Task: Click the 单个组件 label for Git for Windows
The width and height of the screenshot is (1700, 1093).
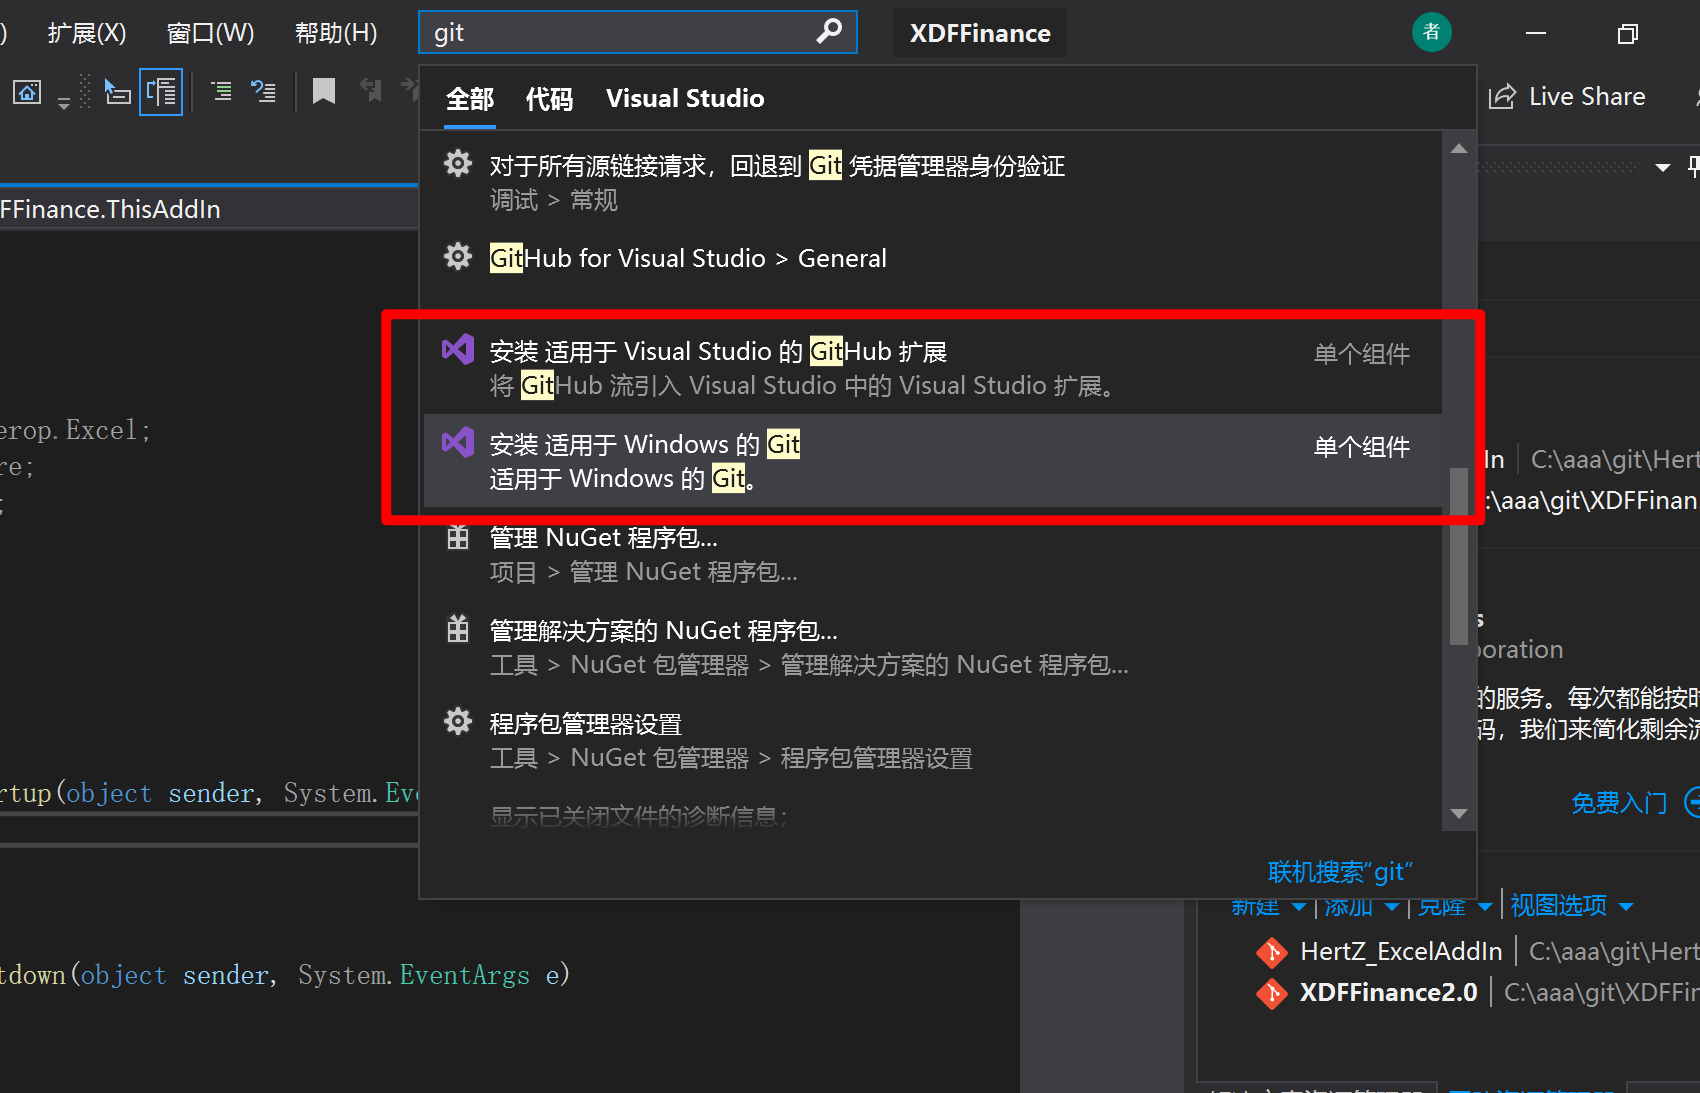Action: [1362, 447]
